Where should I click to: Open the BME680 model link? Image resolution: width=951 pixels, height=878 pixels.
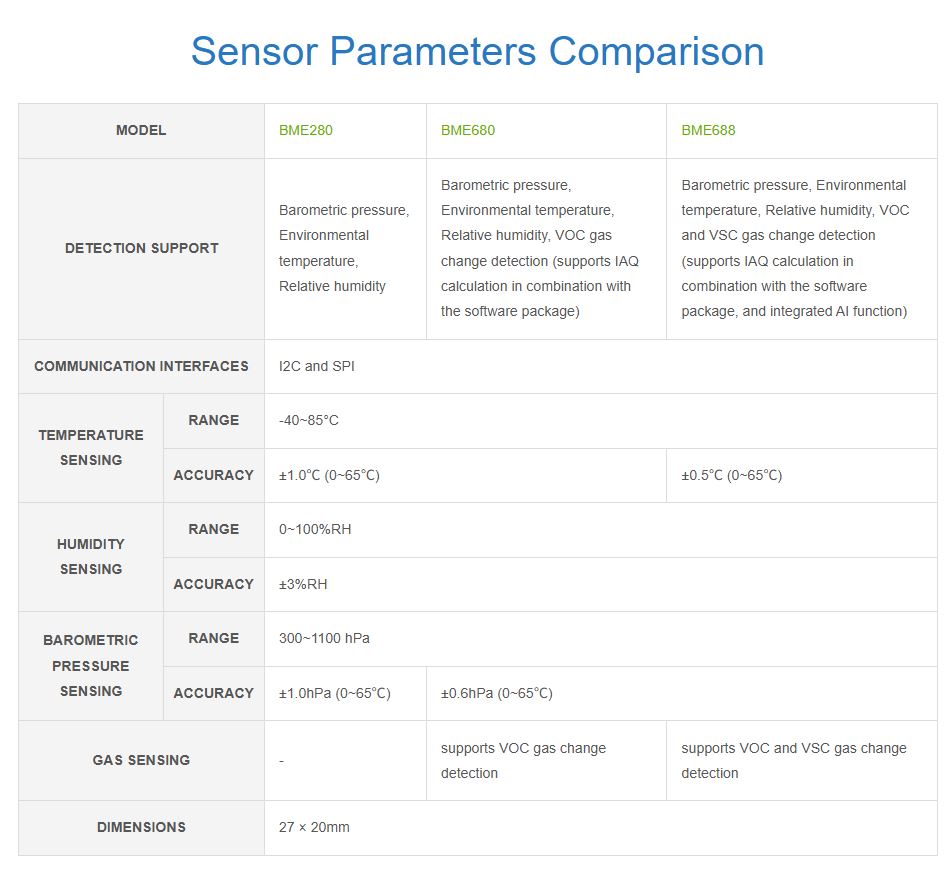click(x=468, y=130)
